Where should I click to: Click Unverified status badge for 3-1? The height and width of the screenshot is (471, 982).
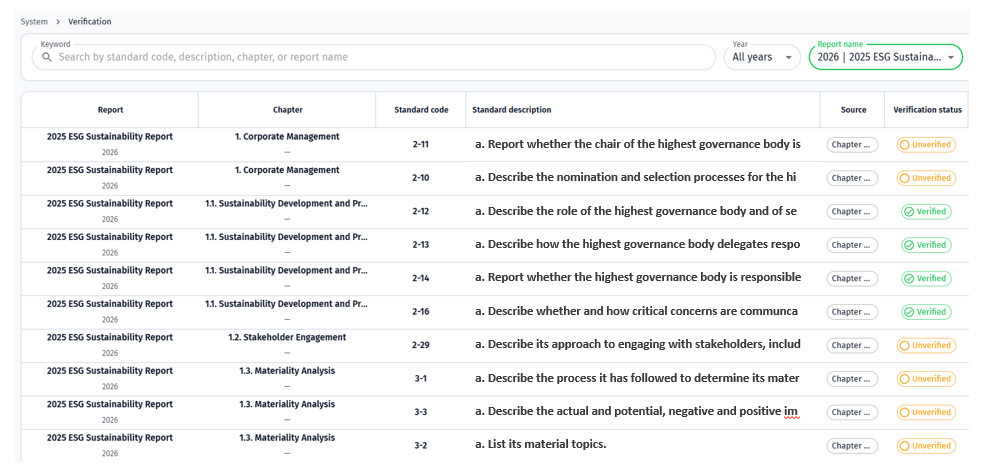tap(926, 379)
